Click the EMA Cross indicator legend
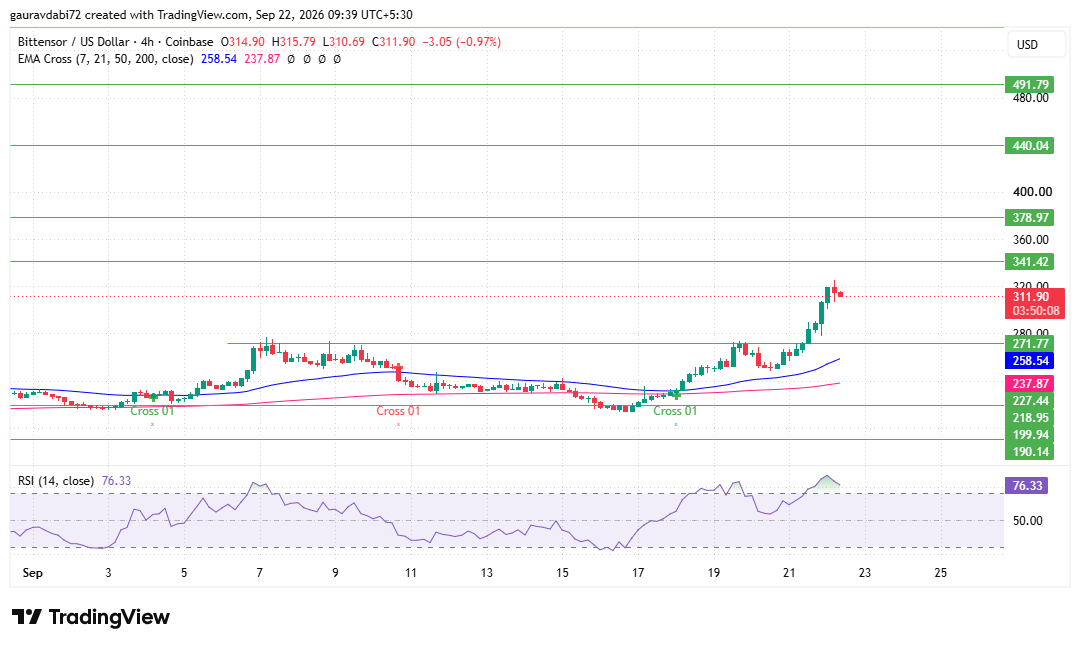This screenshot has width=1080, height=647. [105, 59]
